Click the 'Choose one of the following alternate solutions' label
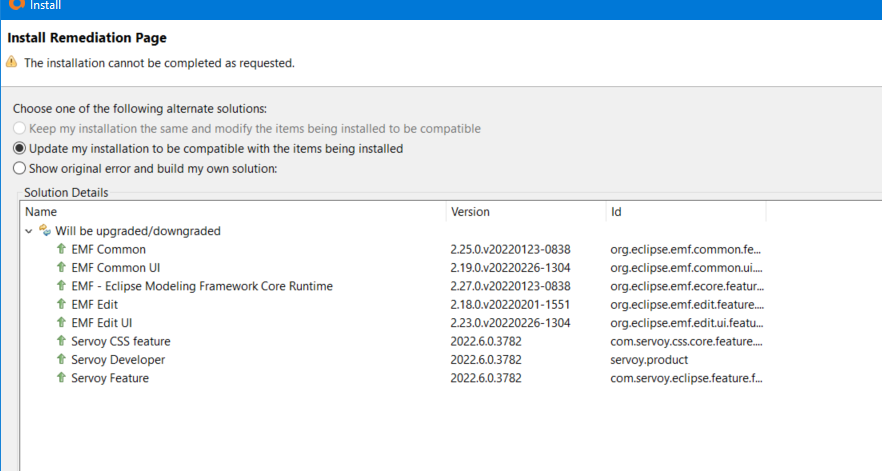Image resolution: width=882 pixels, height=471 pixels. (140, 109)
